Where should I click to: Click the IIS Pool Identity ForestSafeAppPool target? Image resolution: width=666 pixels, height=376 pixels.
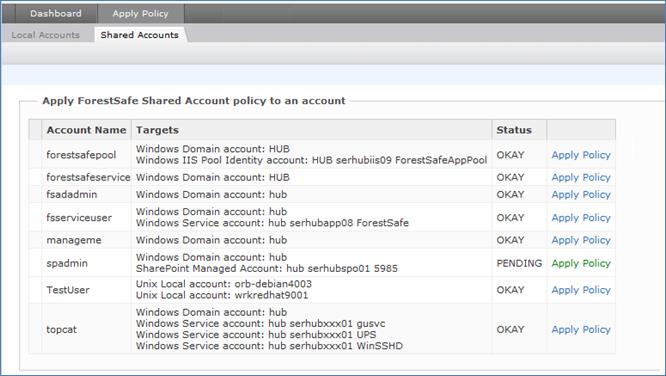click(311, 161)
